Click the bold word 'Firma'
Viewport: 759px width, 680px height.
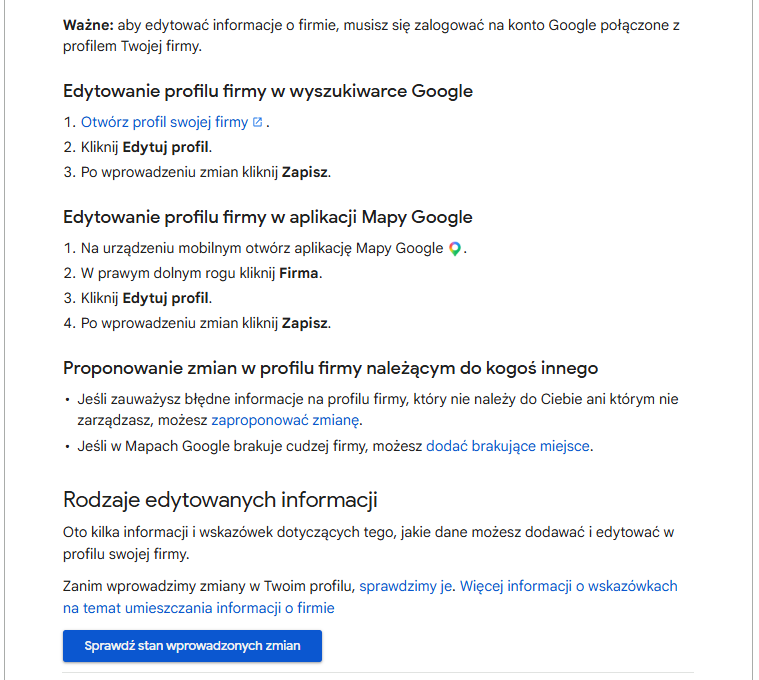click(x=300, y=273)
